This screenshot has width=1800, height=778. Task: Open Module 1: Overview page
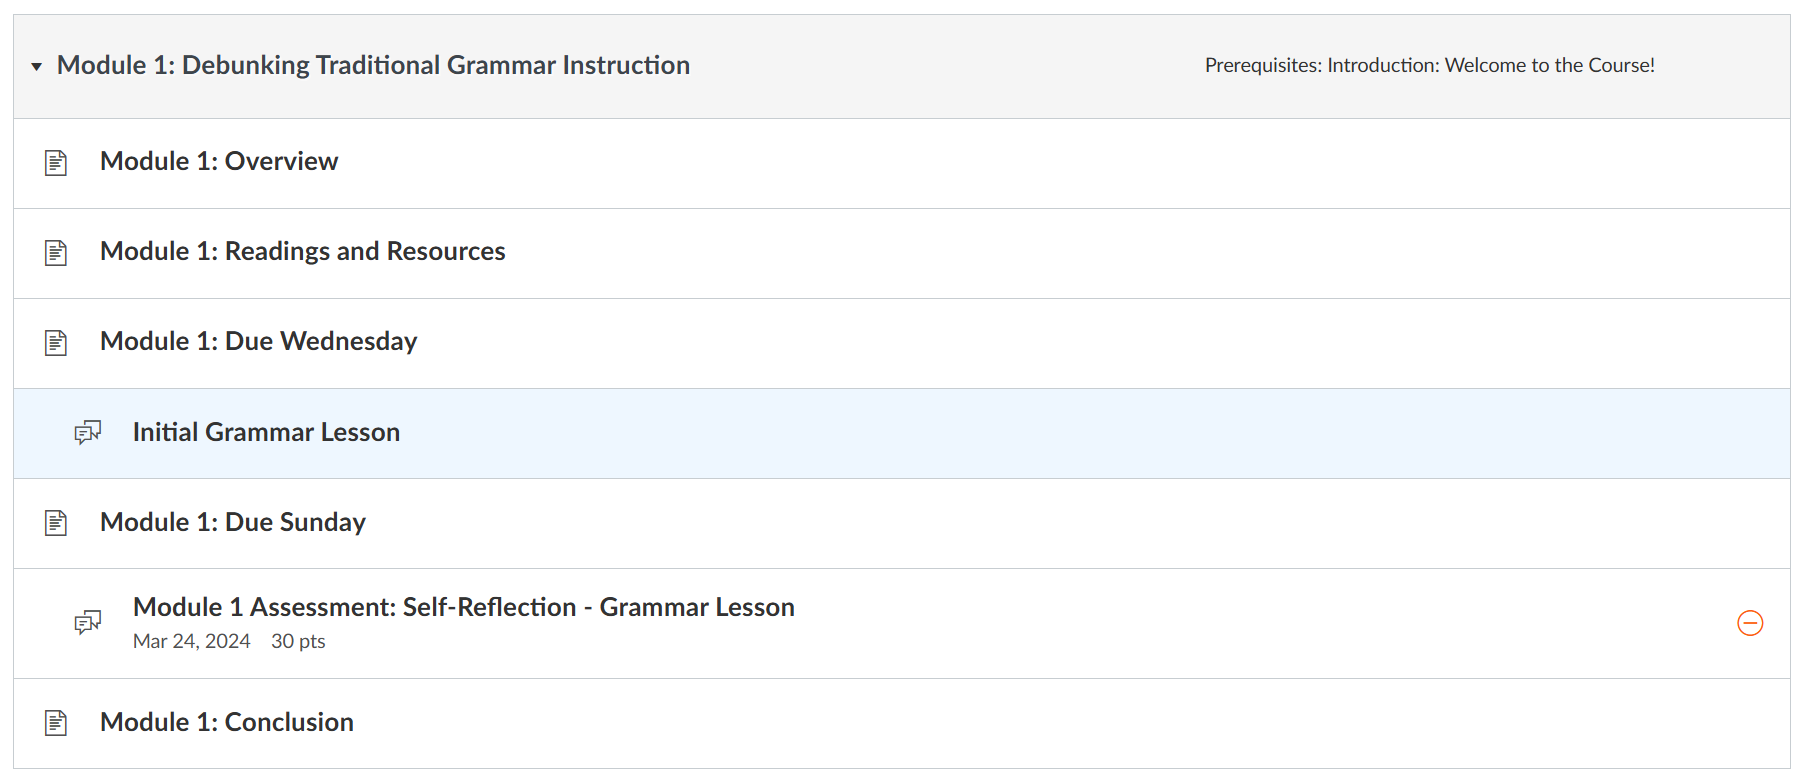219,161
